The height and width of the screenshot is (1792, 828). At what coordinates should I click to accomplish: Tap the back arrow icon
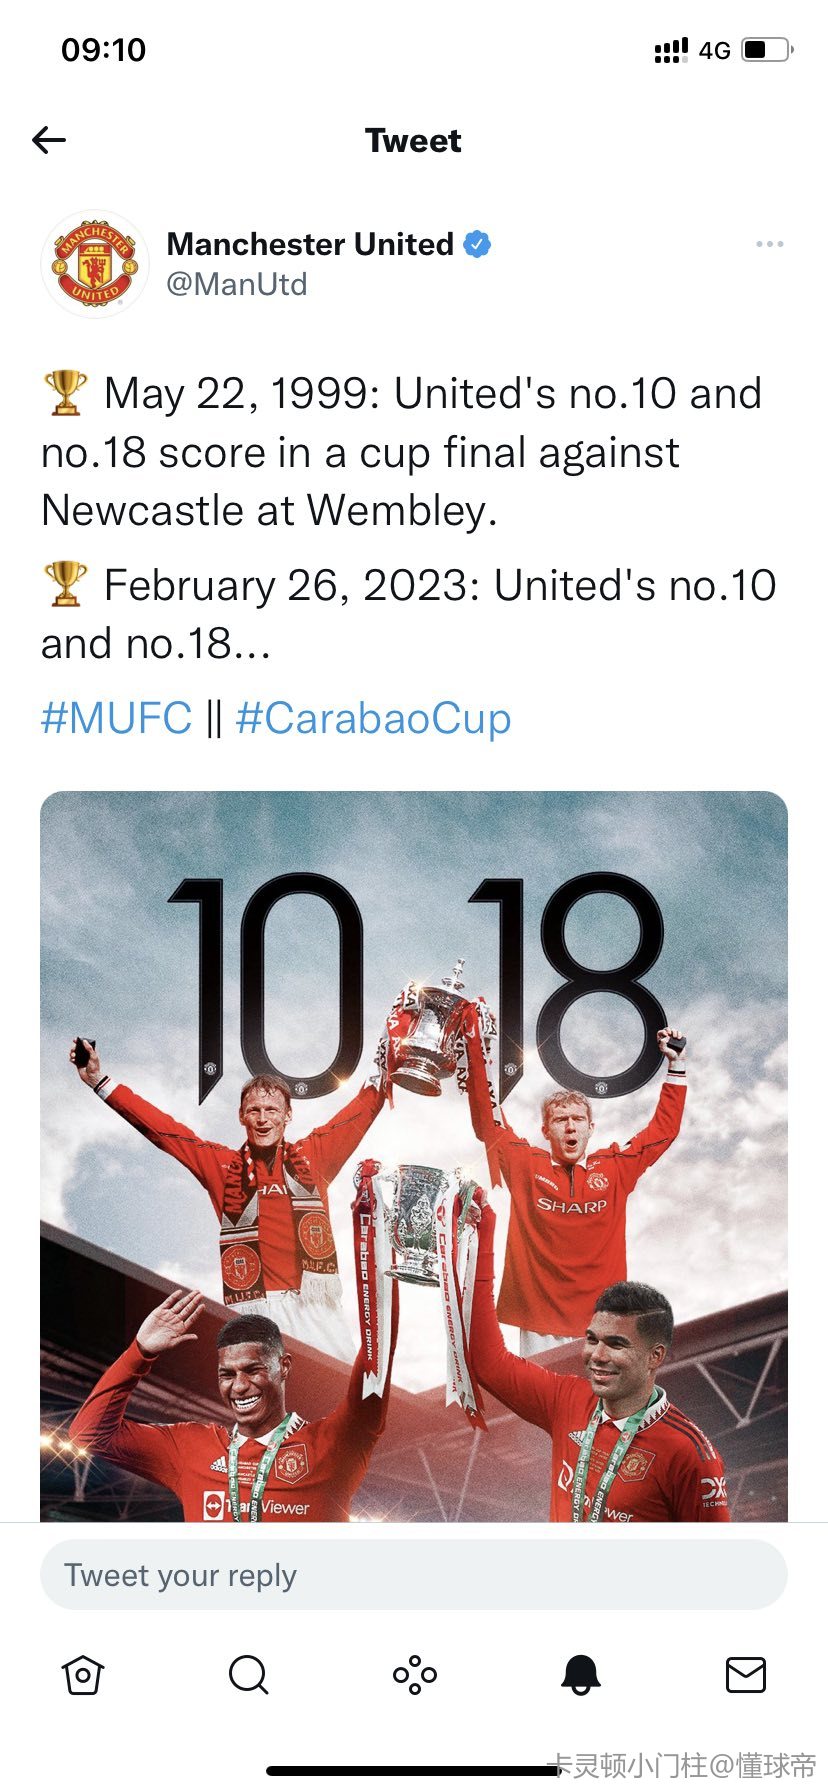(x=49, y=140)
